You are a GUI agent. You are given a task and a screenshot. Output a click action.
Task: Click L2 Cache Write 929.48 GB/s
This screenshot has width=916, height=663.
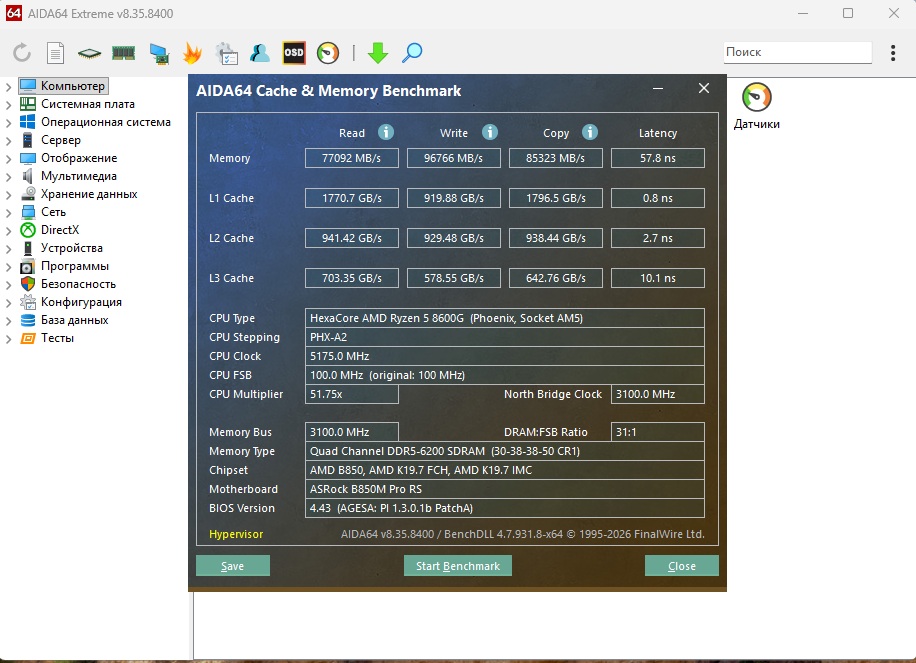453,238
